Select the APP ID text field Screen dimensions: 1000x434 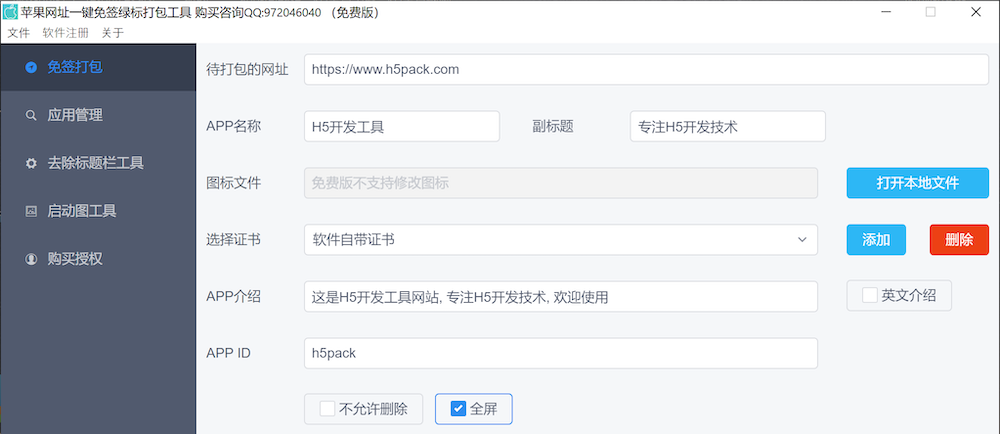click(560, 353)
